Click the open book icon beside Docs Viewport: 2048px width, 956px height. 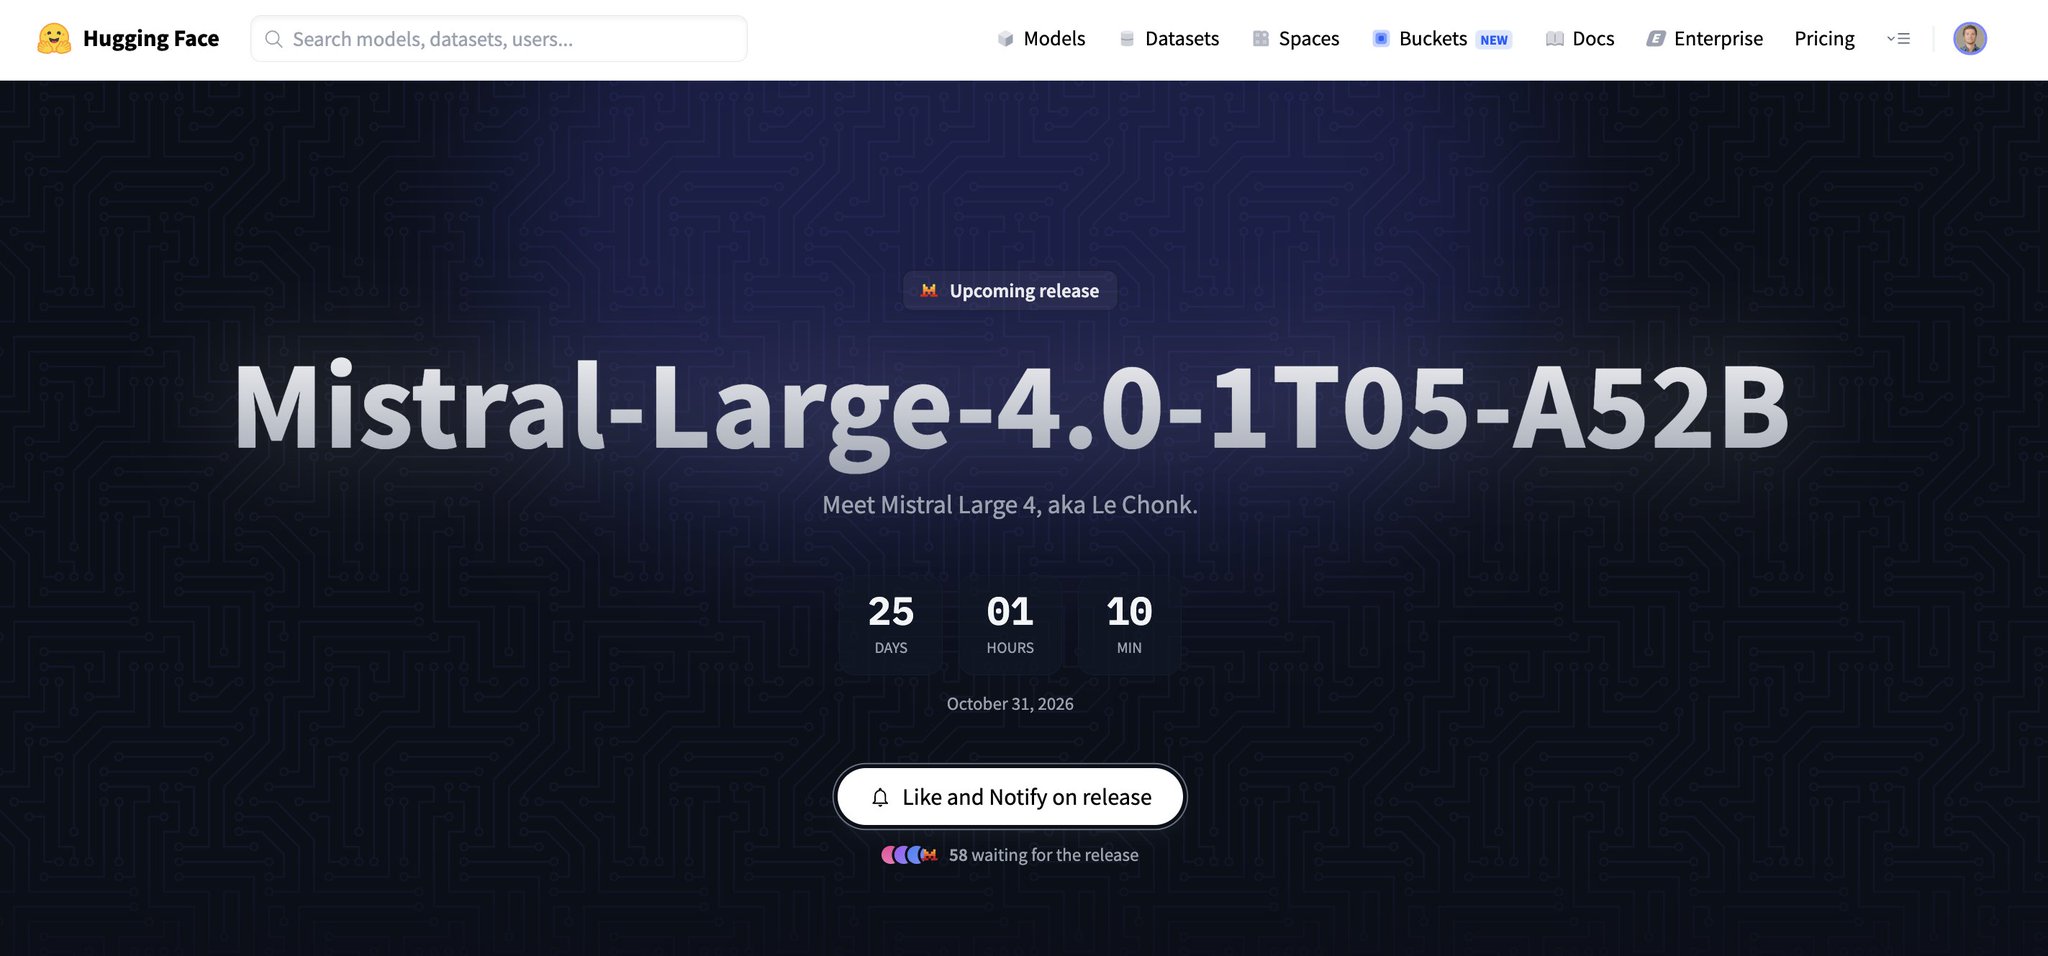pos(1555,39)
